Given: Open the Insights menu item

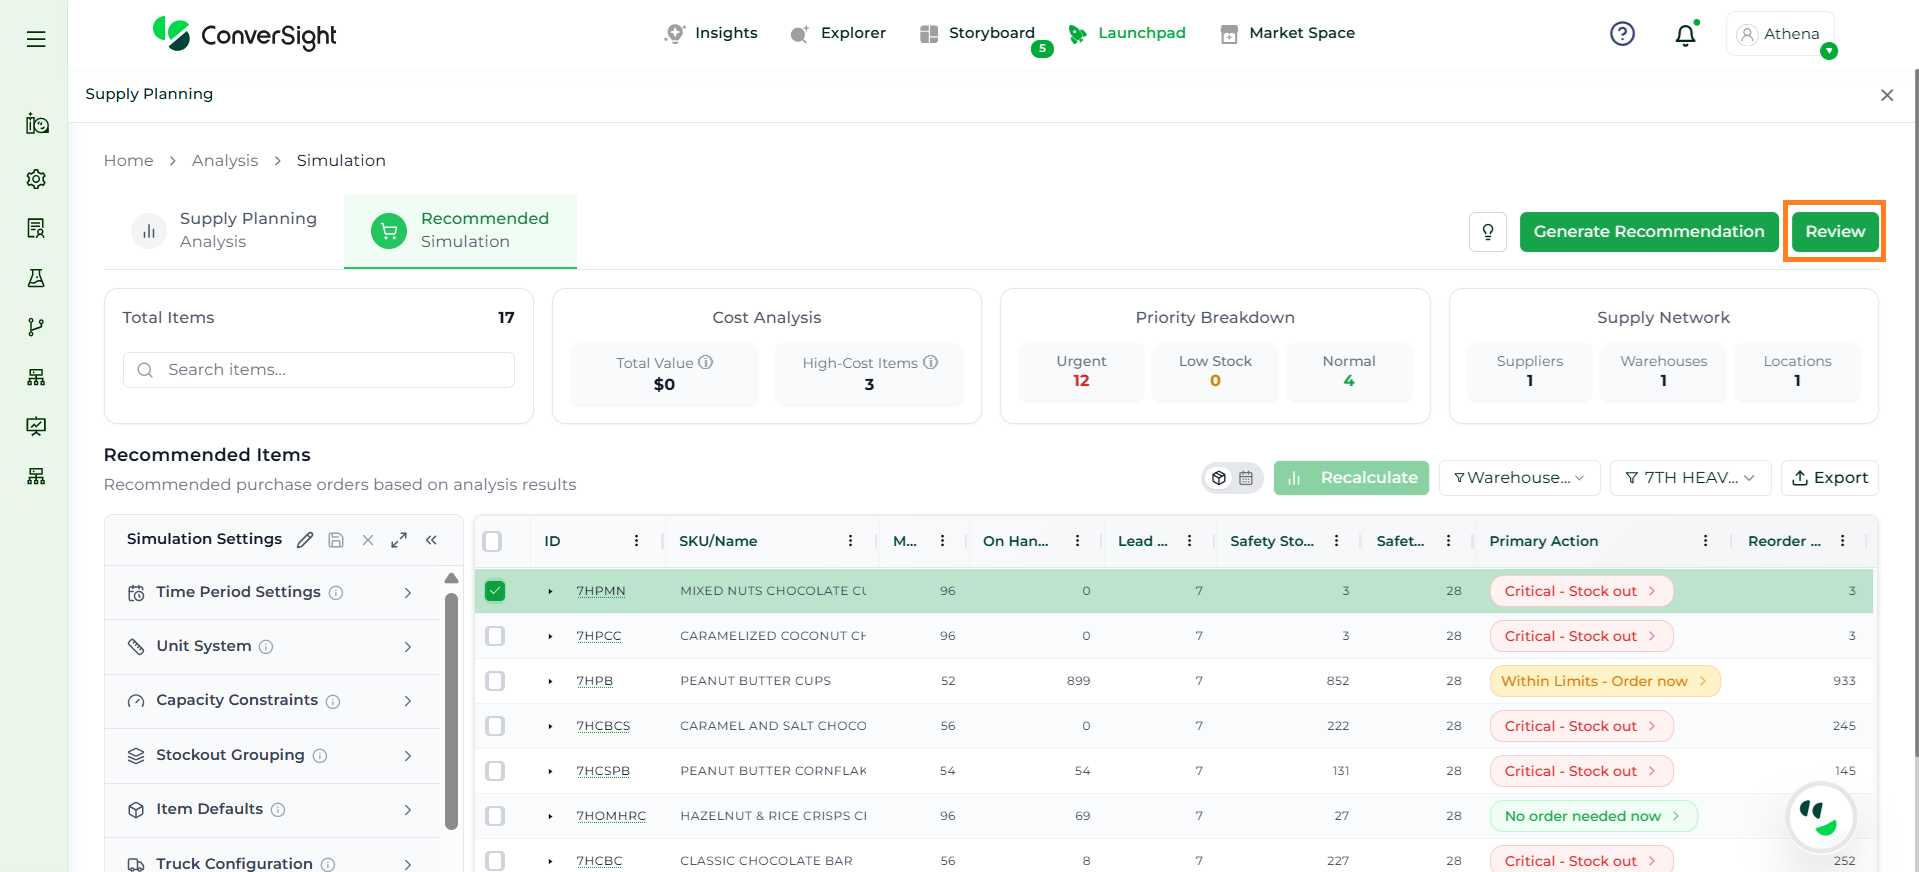Looking at the screenshot, I should point(711,33).
